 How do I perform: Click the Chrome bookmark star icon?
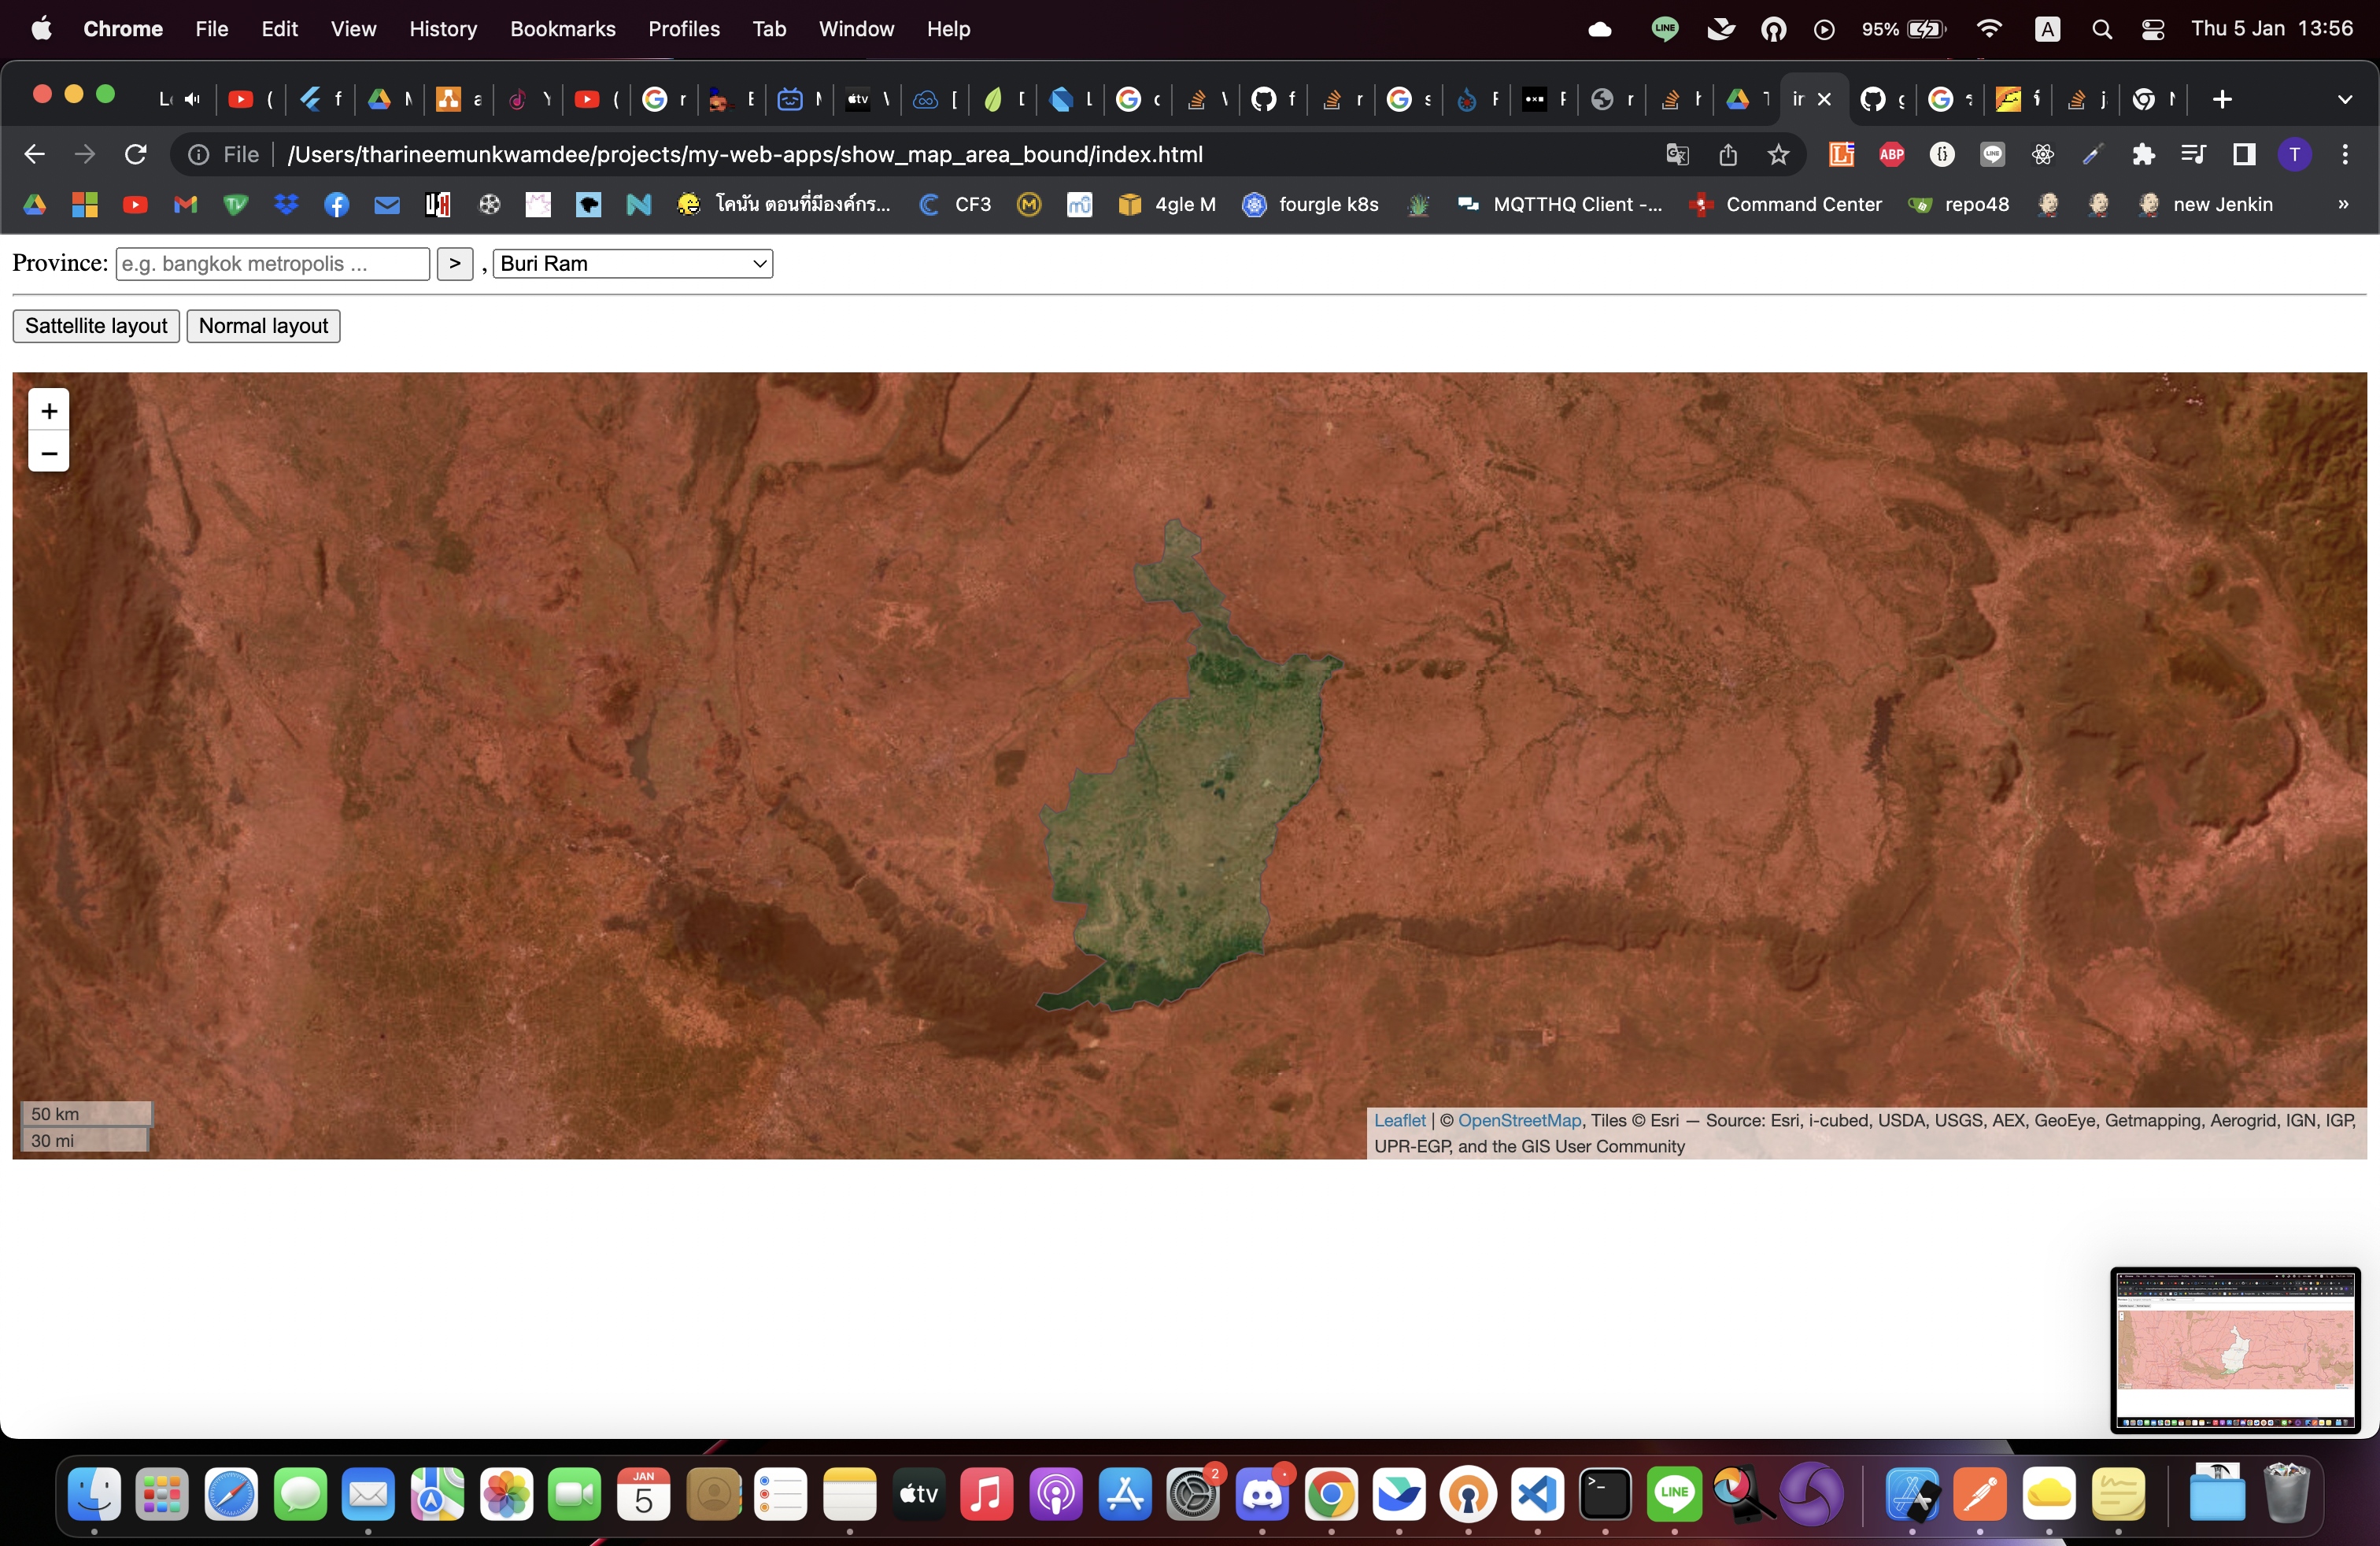coord(1778,154)
